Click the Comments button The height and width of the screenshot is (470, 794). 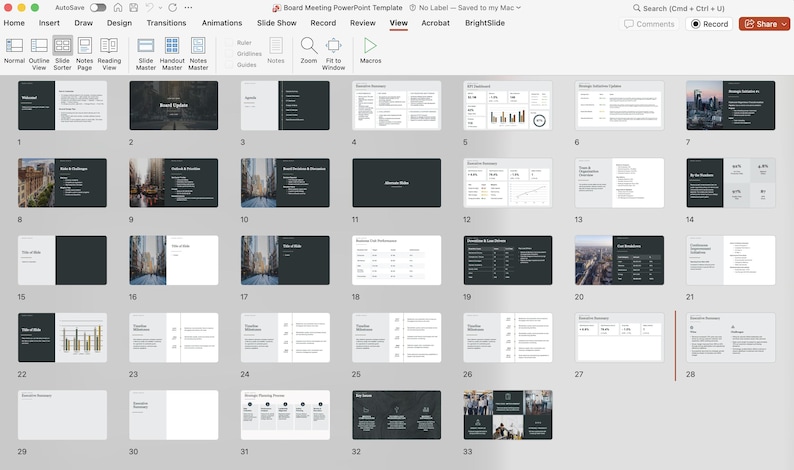coord(650,24)
